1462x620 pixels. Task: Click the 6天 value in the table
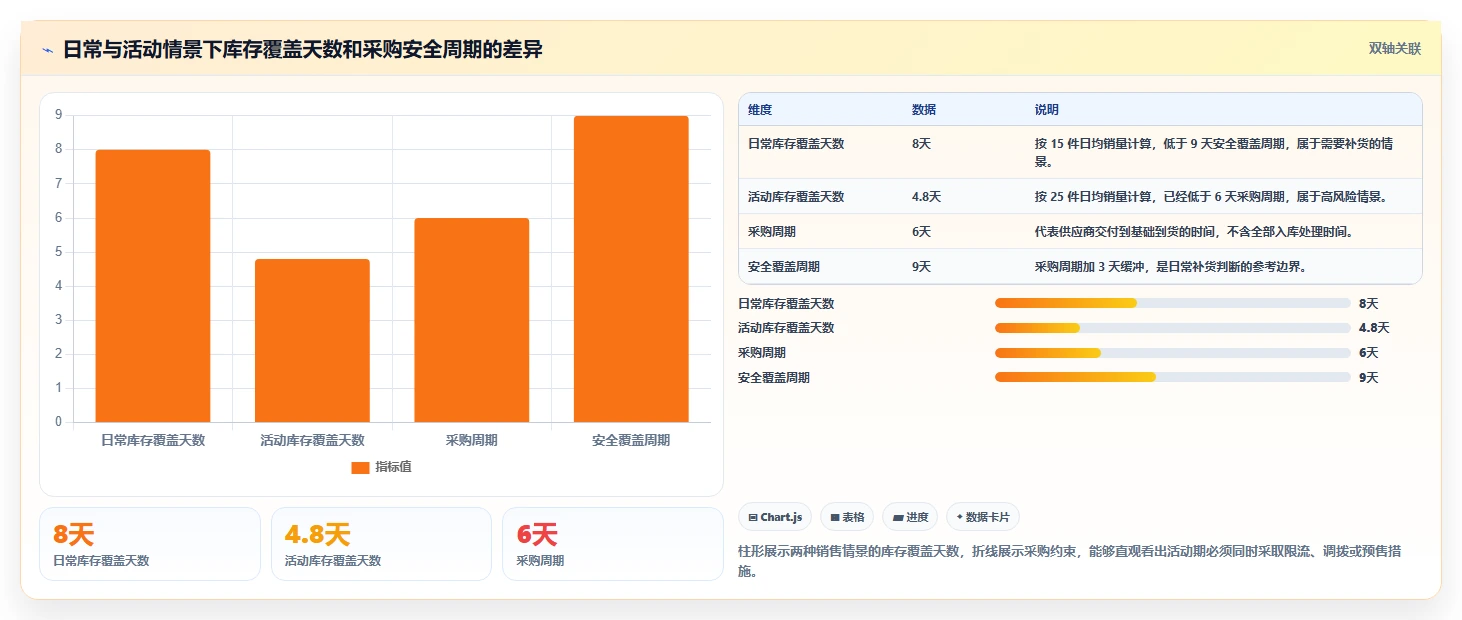tap(921, 232)
